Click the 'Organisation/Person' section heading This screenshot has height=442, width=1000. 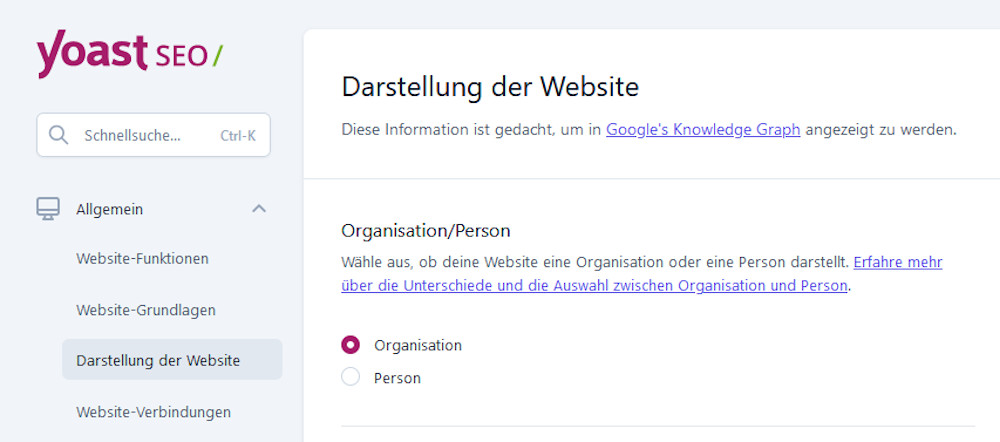click(x=426, y=231)
